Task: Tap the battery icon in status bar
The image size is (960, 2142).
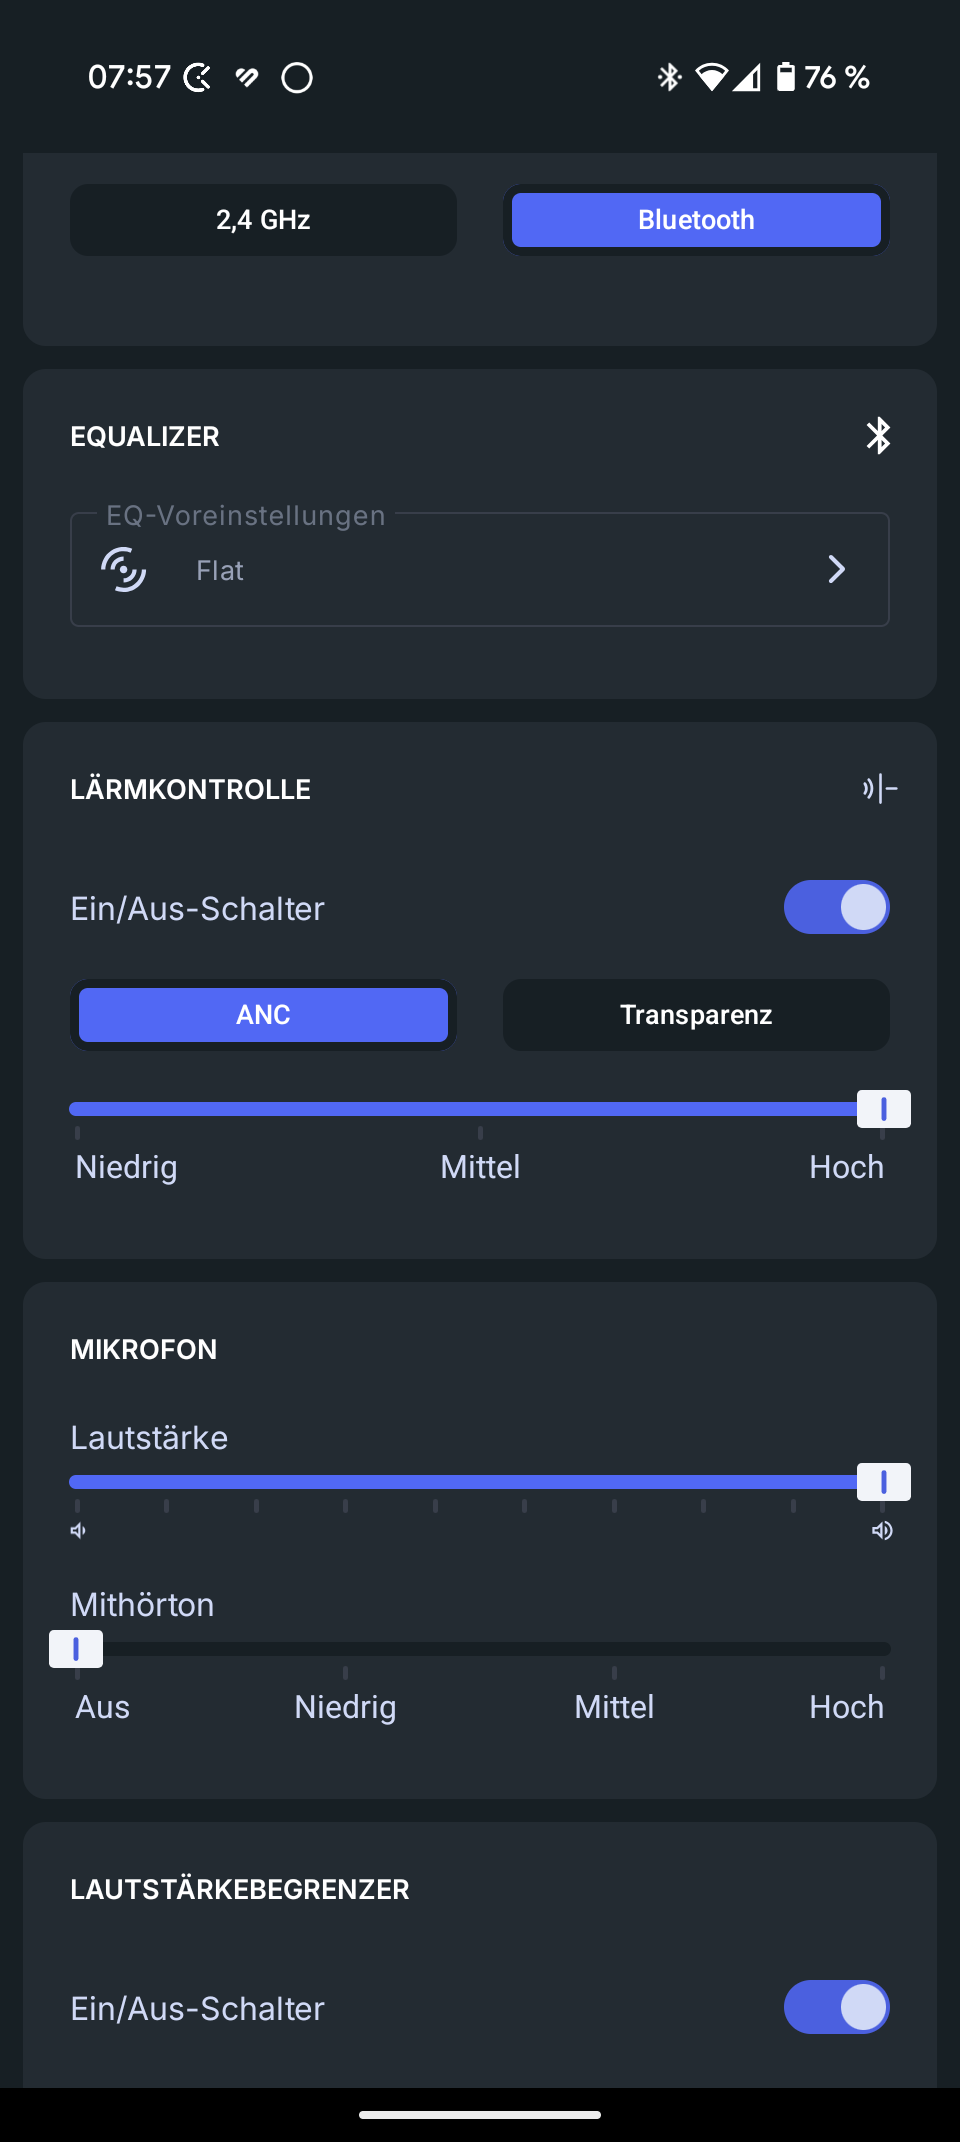Action: pyautogui.click(x=786, y=77)
